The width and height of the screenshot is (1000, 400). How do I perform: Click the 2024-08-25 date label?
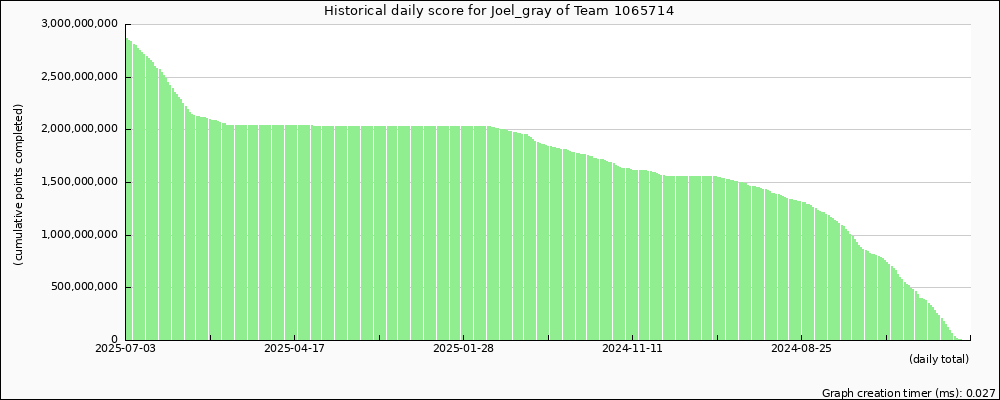[x=802, y=349]
